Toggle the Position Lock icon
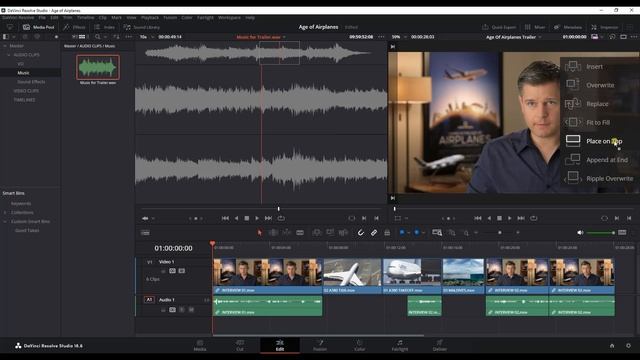Viewport: 640px width, 360px height. (x=387, y=233)
